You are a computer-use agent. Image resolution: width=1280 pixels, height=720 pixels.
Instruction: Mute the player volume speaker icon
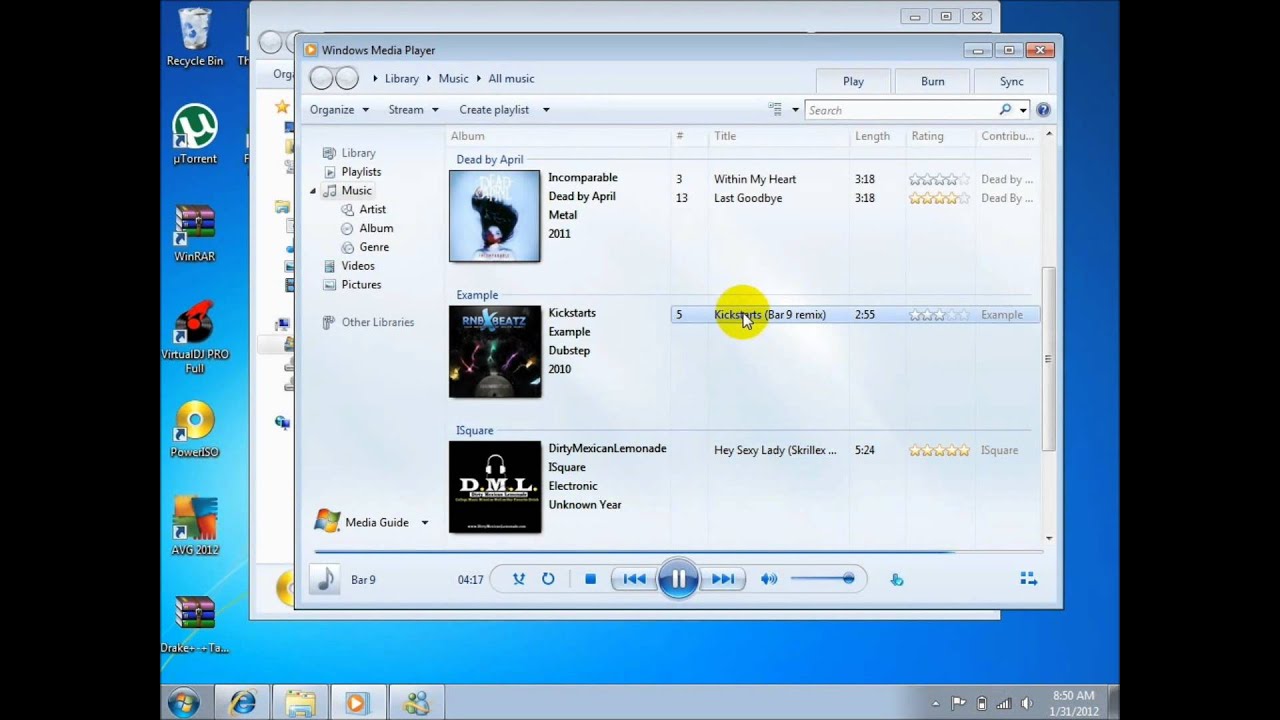[x=769, y=579]
